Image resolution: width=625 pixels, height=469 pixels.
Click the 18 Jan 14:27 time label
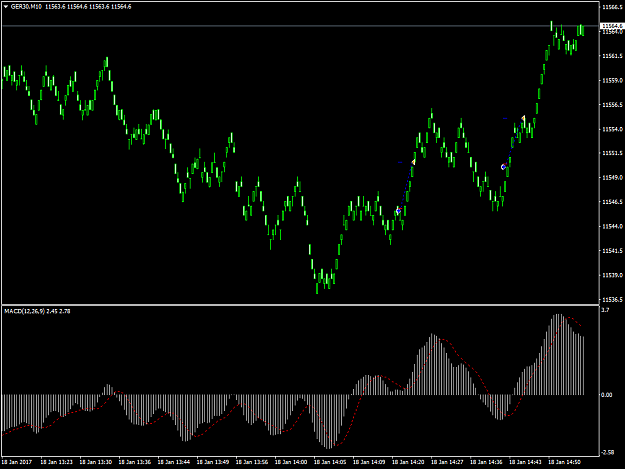(x=447, y=462)
